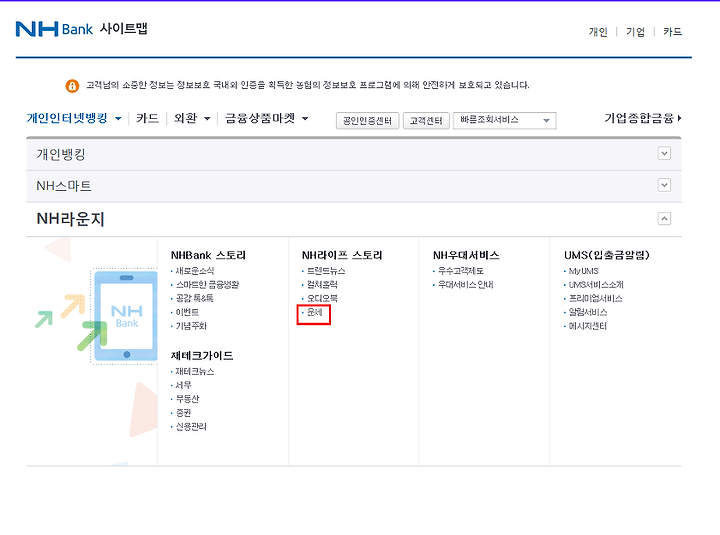Open the 컬쳐홀릭 link
Image resolution: width=720 pixels, height=535 pixels.
pyautogui.click(x=322, y=285)
